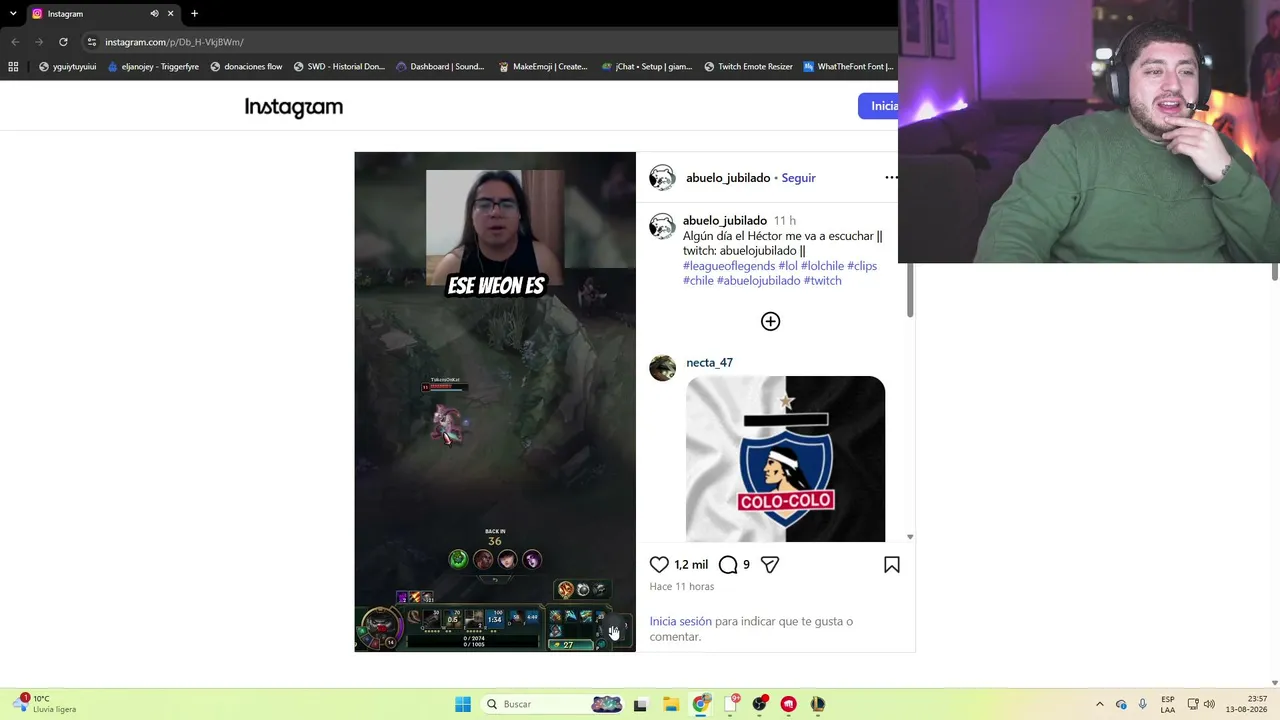Follow the #lolchile hashtag
1280x720 pixels.
[x=822, y=266]
